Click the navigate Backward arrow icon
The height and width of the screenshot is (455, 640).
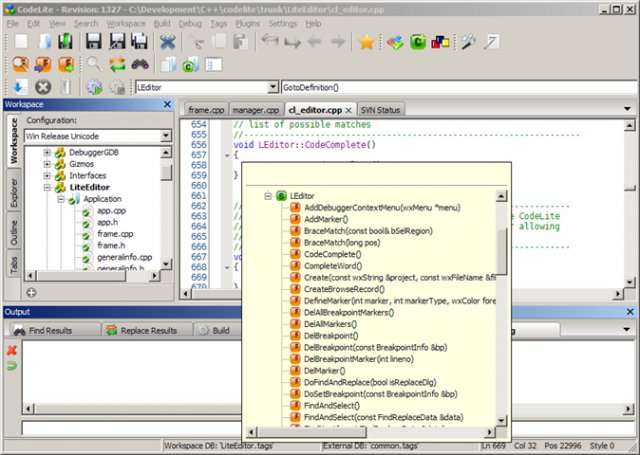pyautogui.click(x=315, y=41)
